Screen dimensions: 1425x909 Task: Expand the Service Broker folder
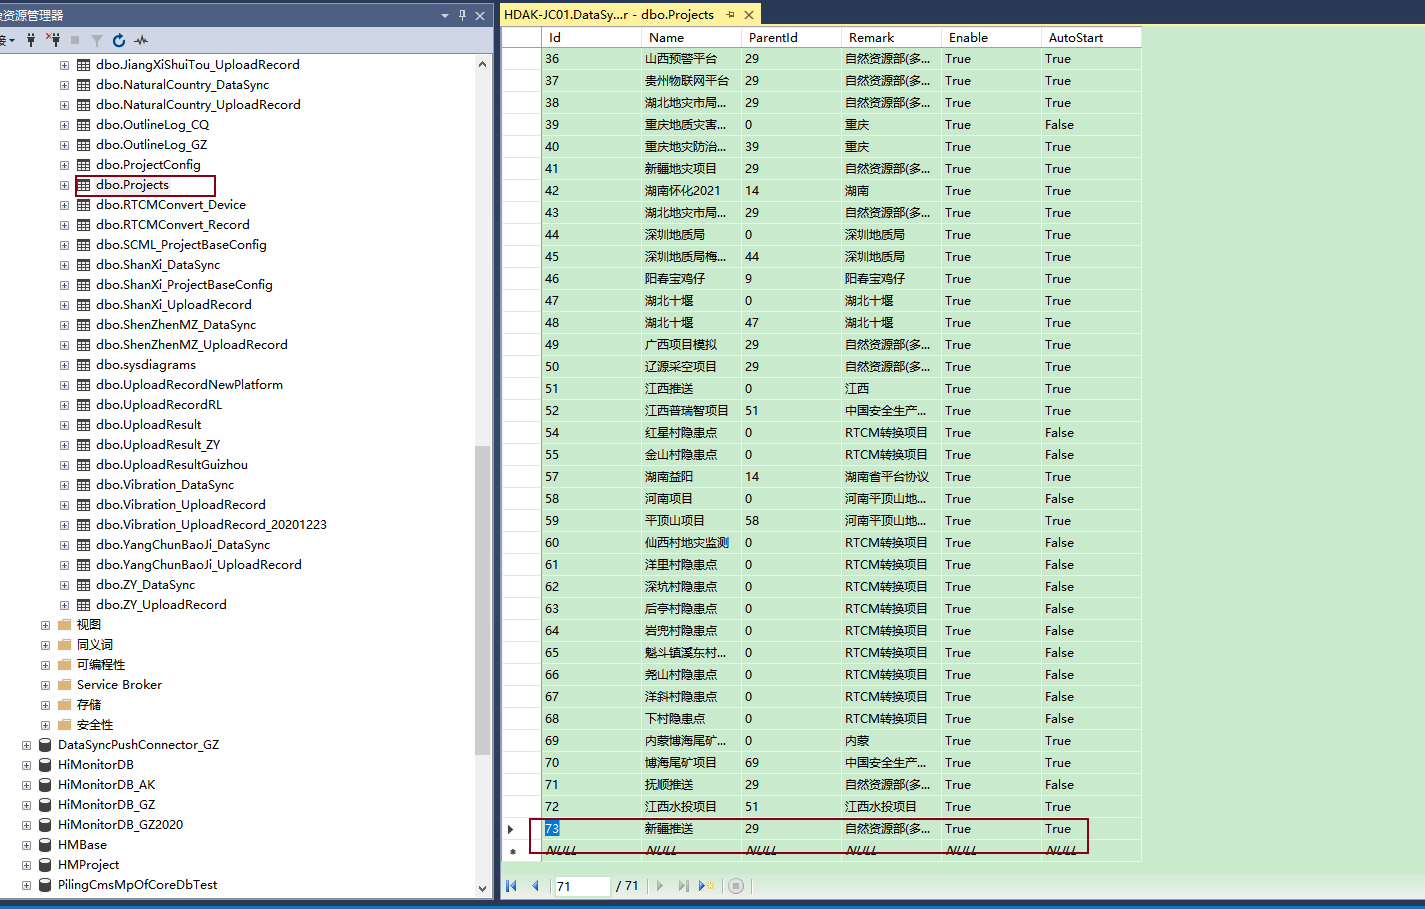(x=45, y=685)
